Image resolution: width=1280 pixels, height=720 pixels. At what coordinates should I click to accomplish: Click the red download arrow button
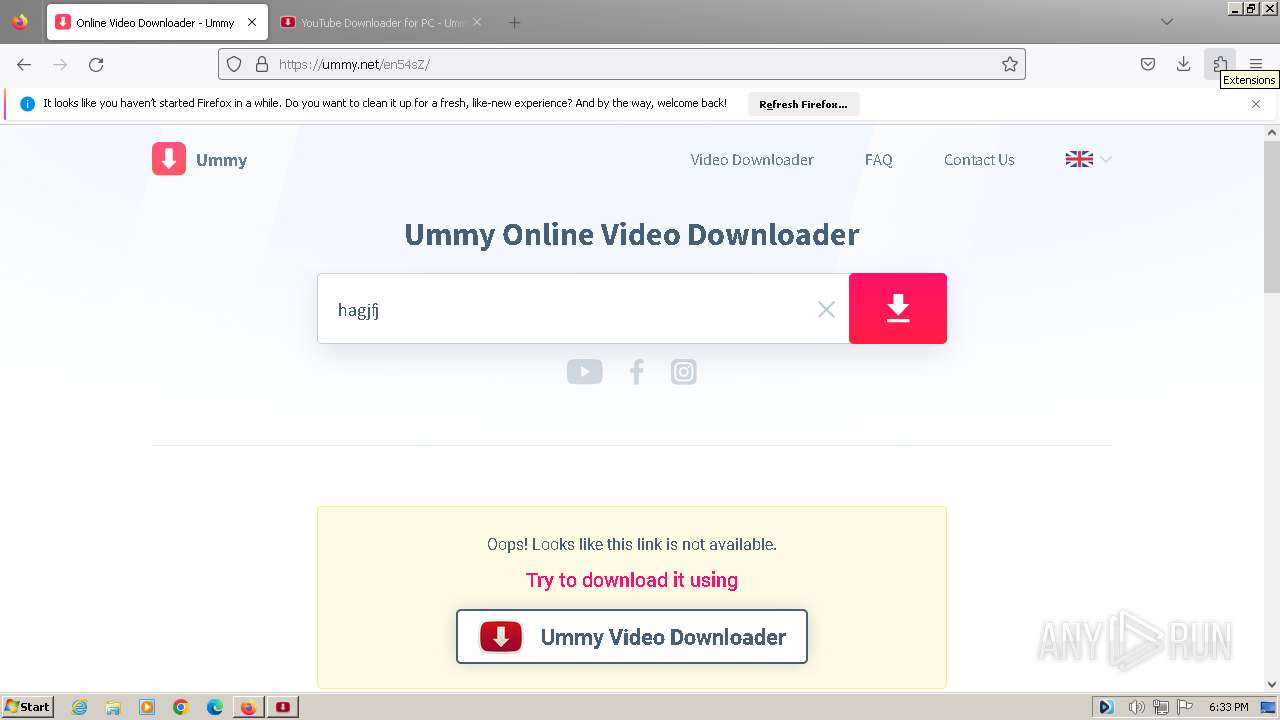click(x=898, y=308)
